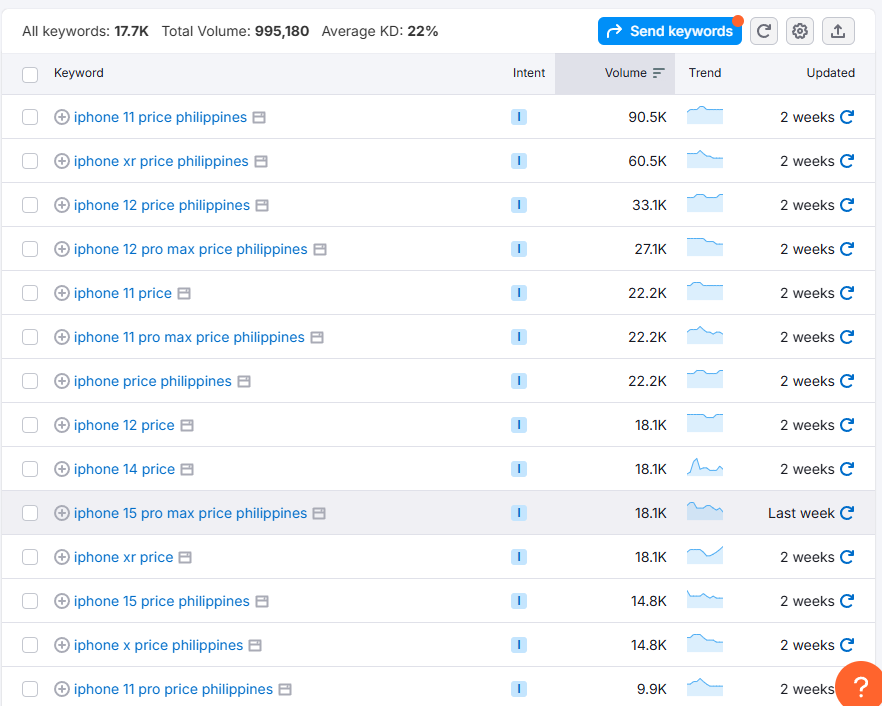Open SERP view icon for 'iphone 12 pro max price philippines'
The height and width of the screenshot is (706, 882).
coord(320,249)
